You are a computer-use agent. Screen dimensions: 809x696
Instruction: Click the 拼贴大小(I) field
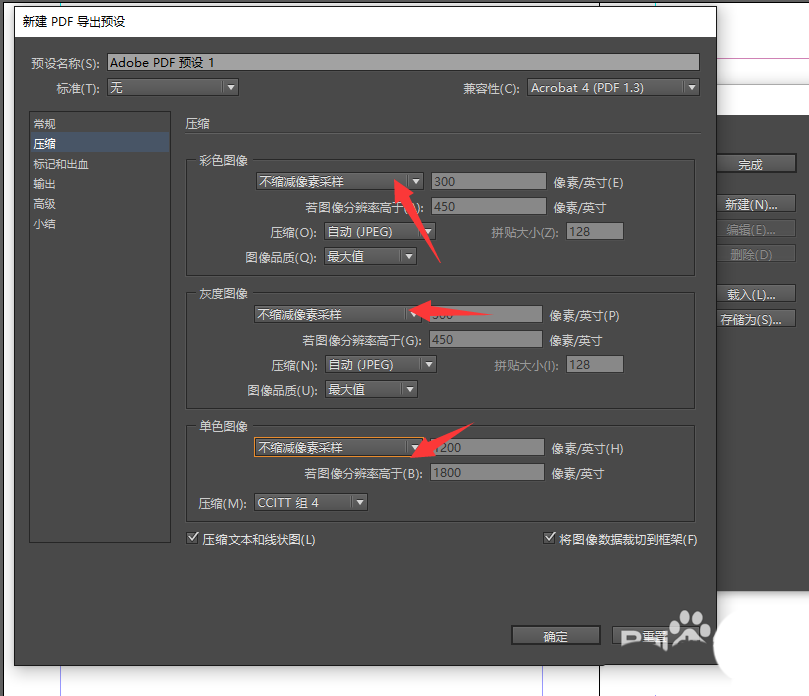click(594, 365)
